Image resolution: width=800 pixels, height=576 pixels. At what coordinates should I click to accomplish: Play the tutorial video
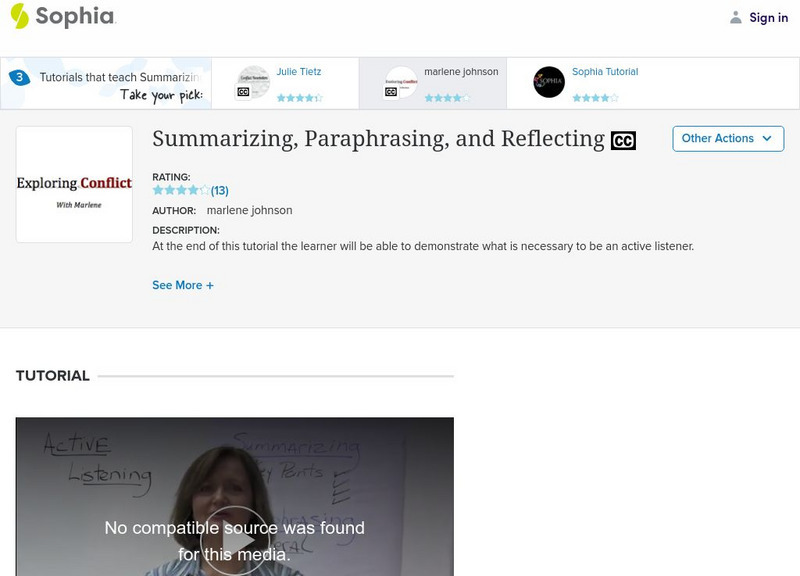point(235,540)
